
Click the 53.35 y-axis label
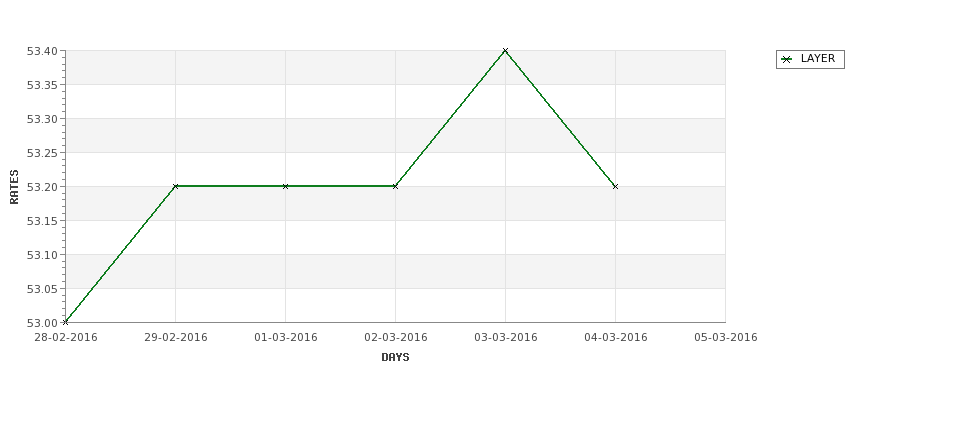coord(42,85)
